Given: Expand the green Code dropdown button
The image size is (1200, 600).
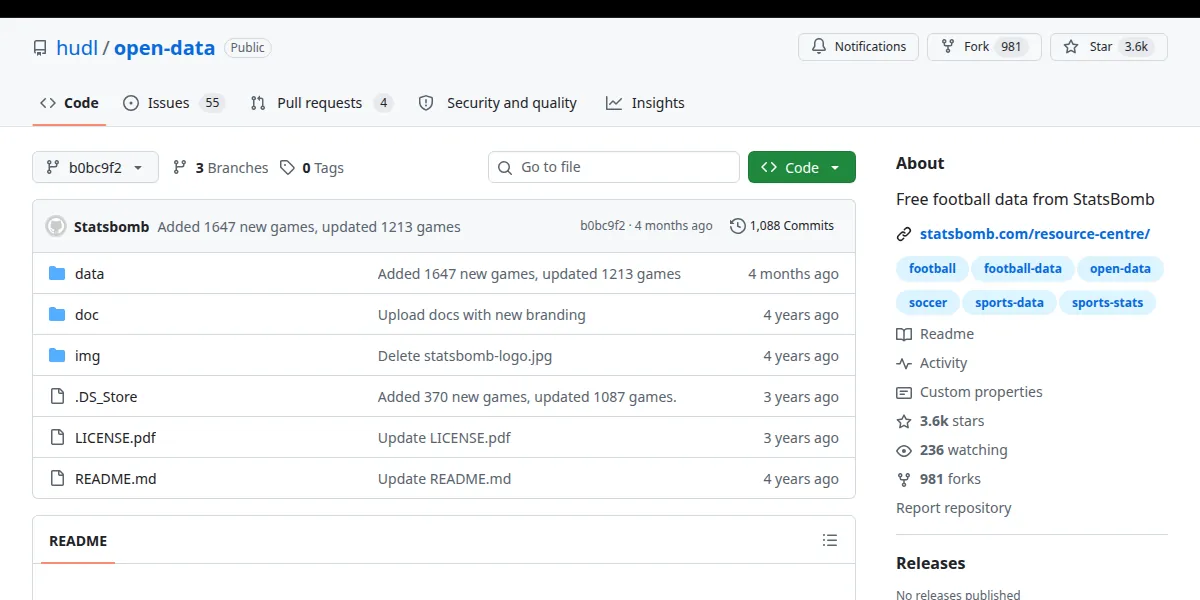Looking at the screenshot, I should [x=802, y=167].
